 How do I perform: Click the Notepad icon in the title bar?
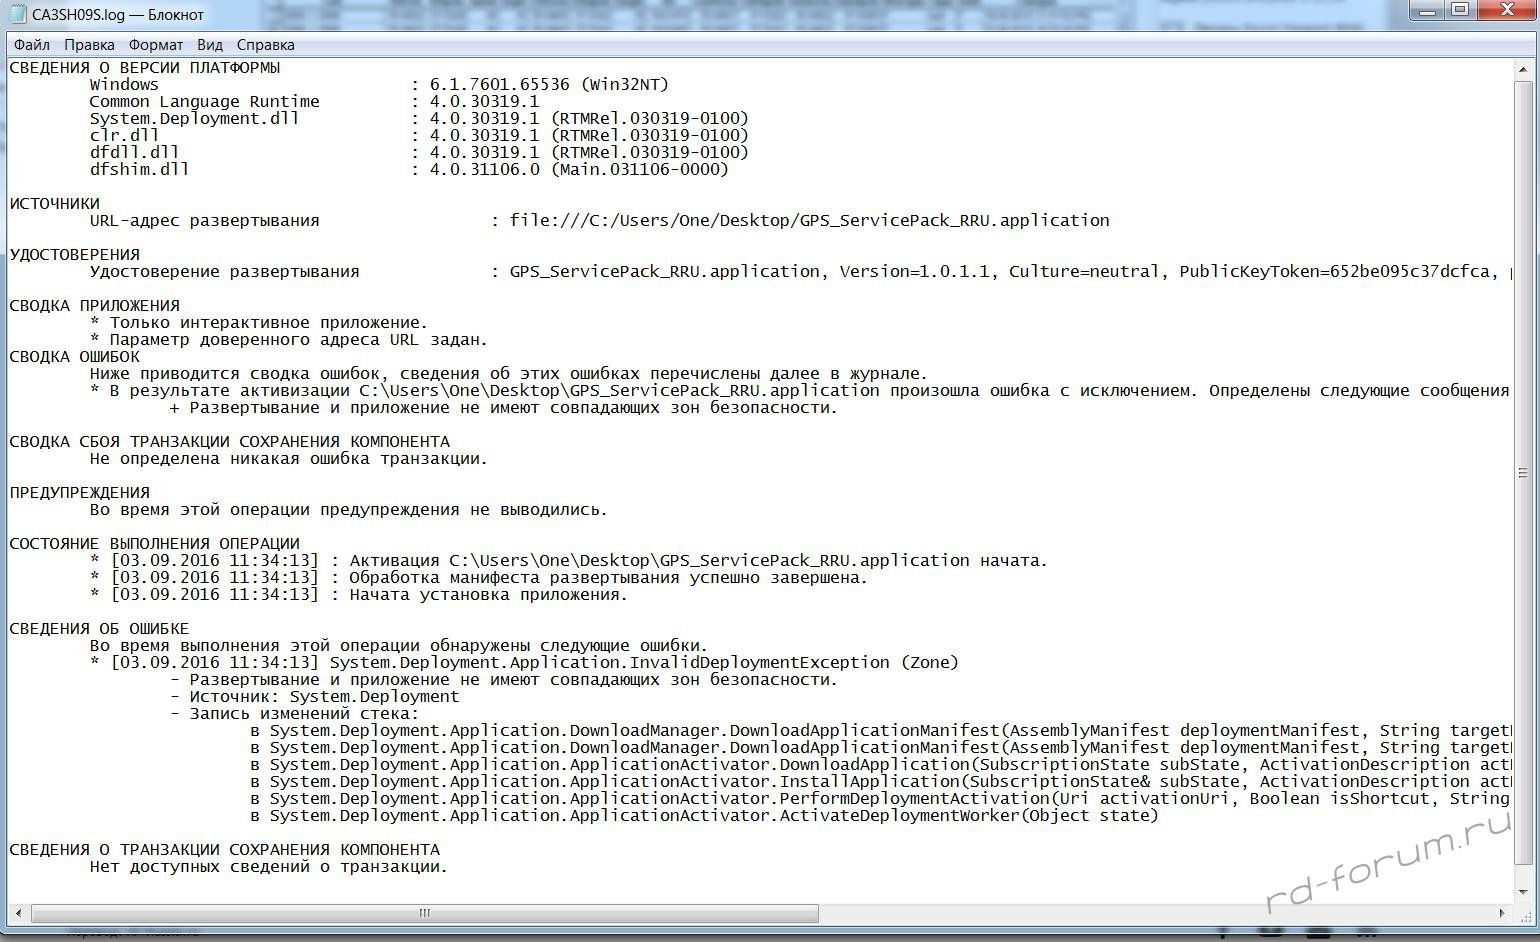coord(17,14)
